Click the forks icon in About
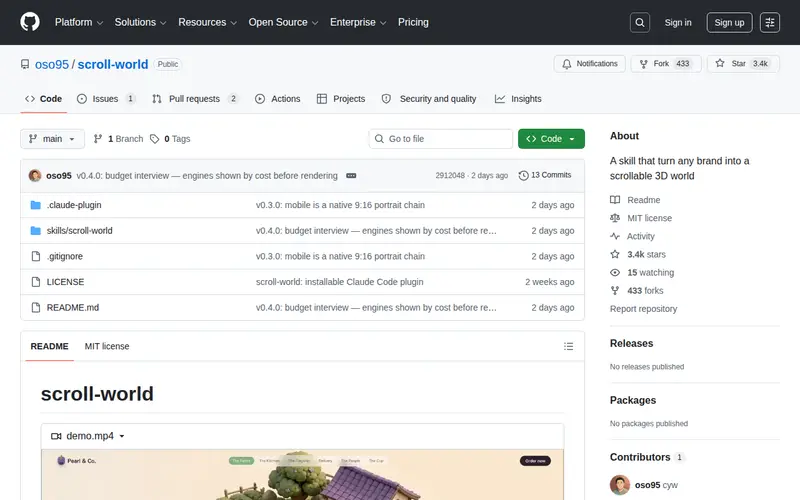This screenshot has width=800, height=500. click(615, 291)
